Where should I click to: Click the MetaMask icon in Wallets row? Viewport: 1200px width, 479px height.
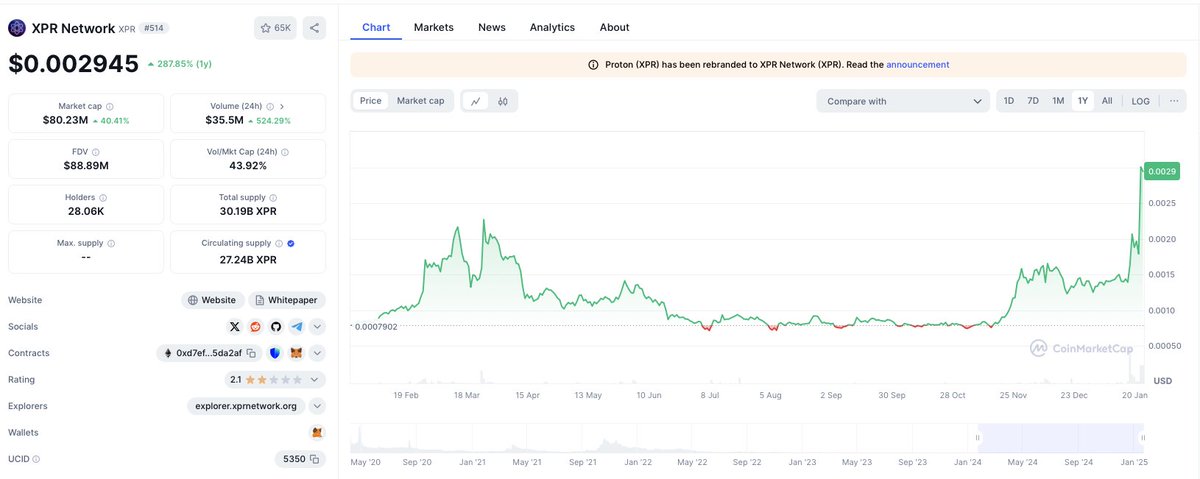coord(318,433)
